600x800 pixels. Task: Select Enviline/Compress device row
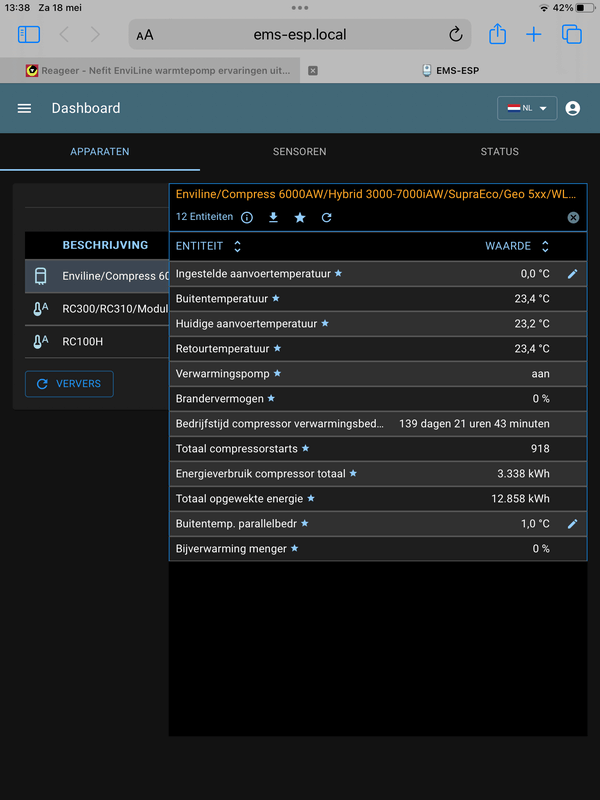click(x=97, y=276)
